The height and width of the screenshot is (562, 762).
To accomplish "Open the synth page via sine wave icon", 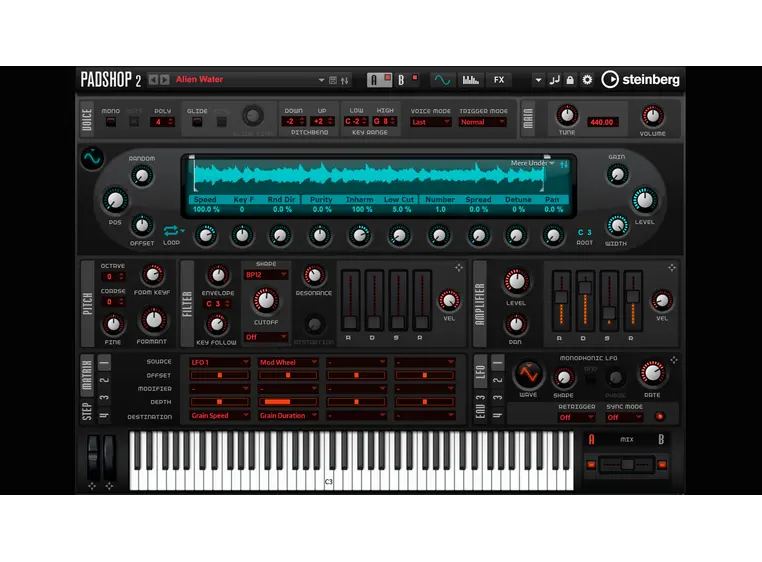I will point(442,80).
